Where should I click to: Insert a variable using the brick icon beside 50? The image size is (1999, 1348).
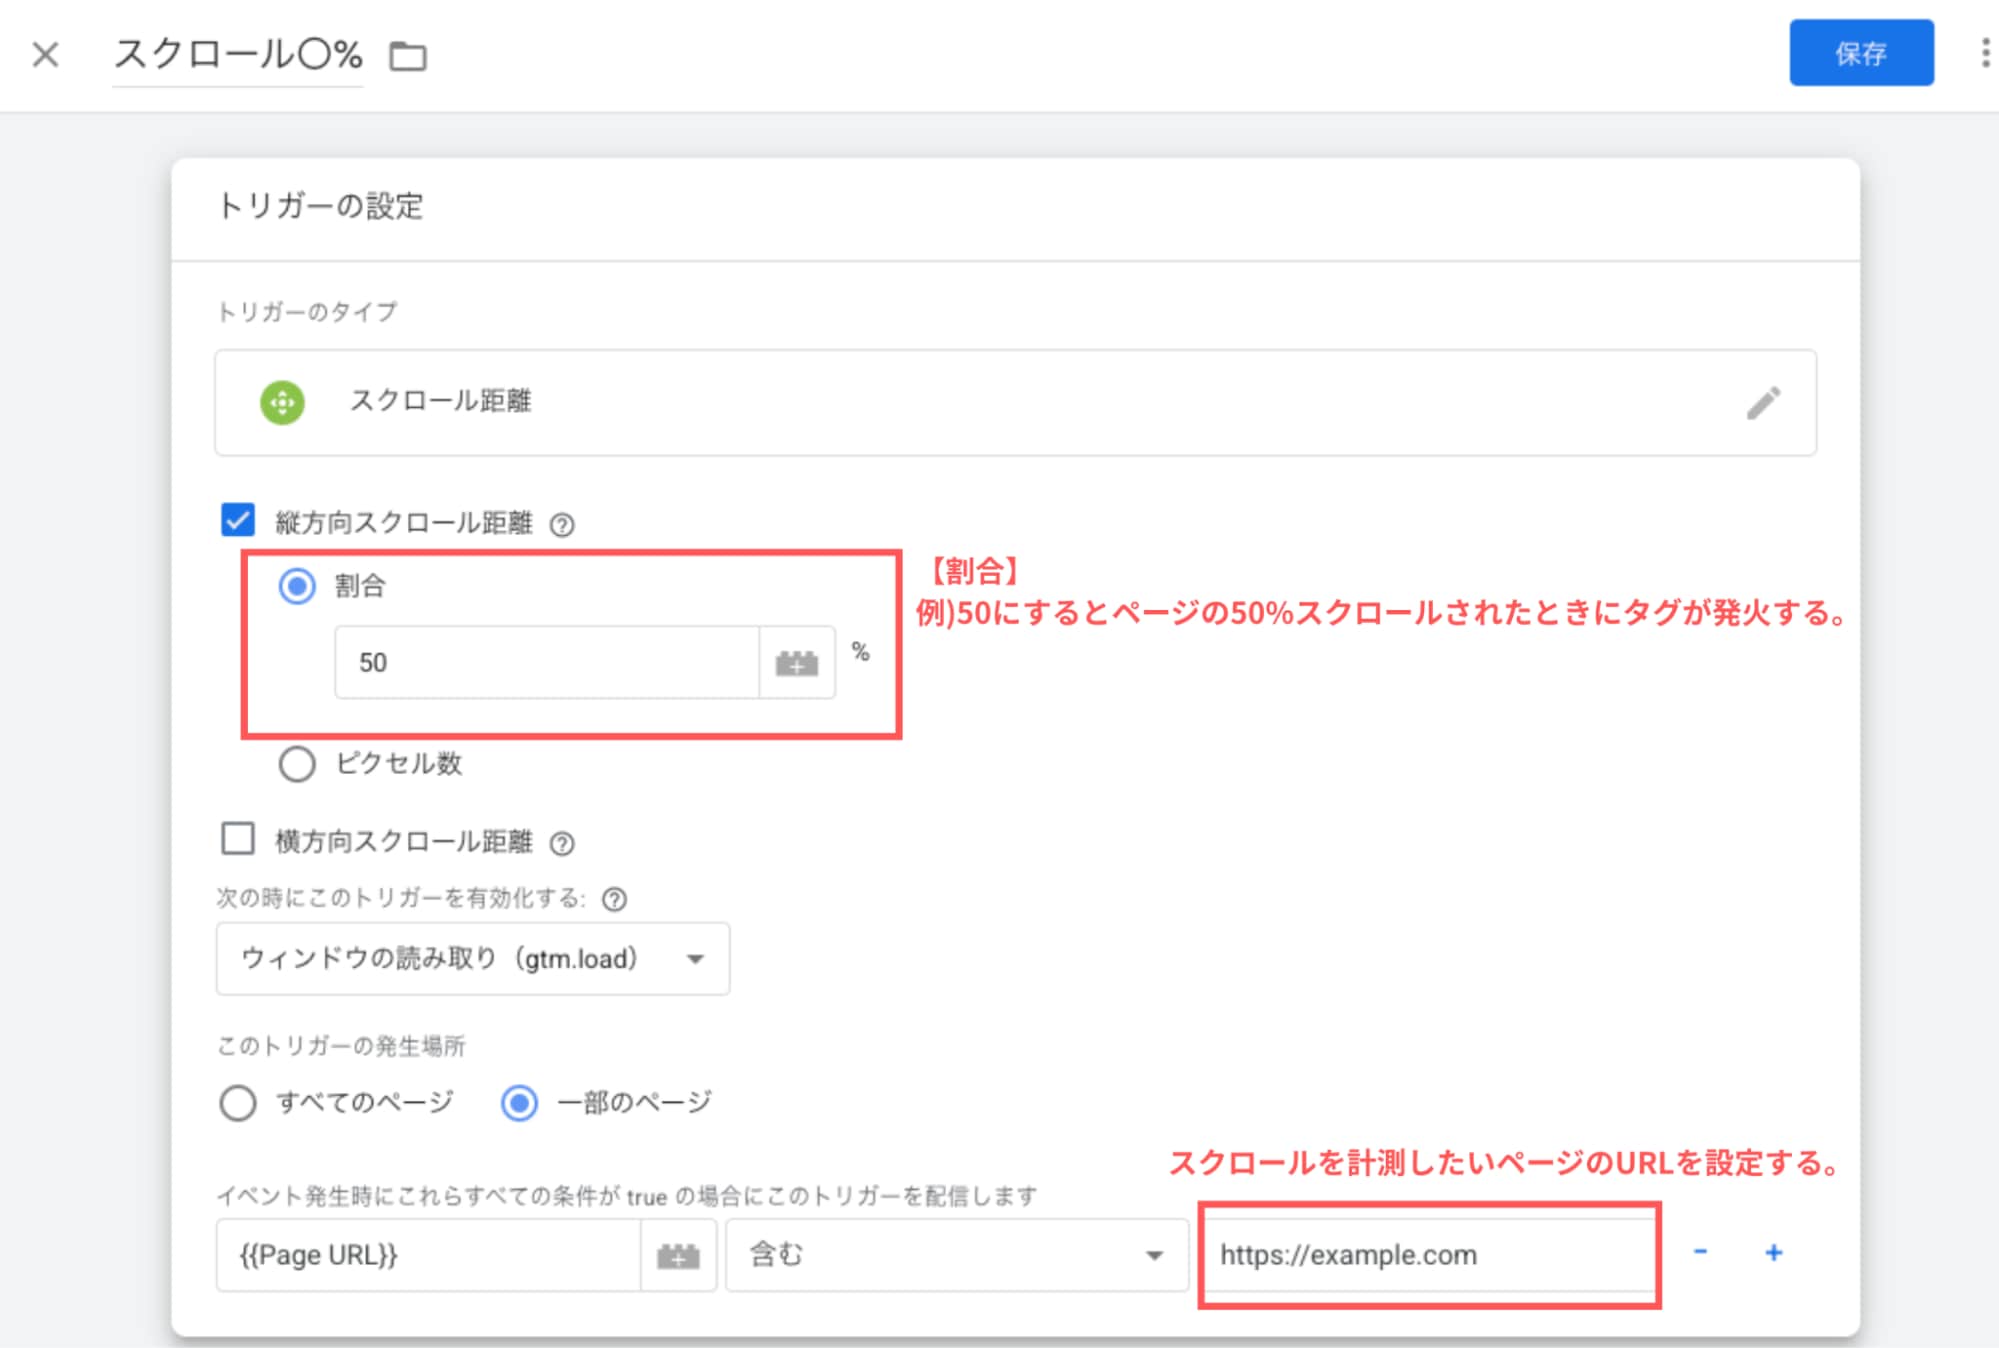(x=795, y=661)
